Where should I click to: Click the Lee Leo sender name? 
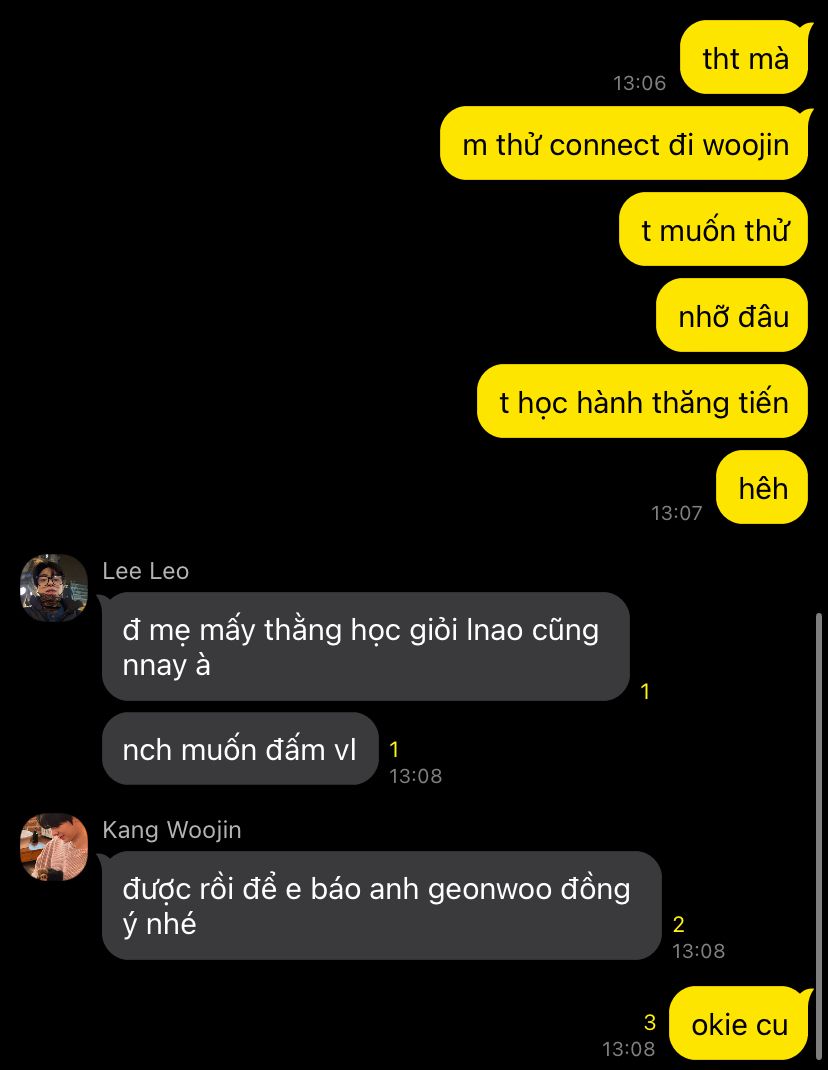145,571
